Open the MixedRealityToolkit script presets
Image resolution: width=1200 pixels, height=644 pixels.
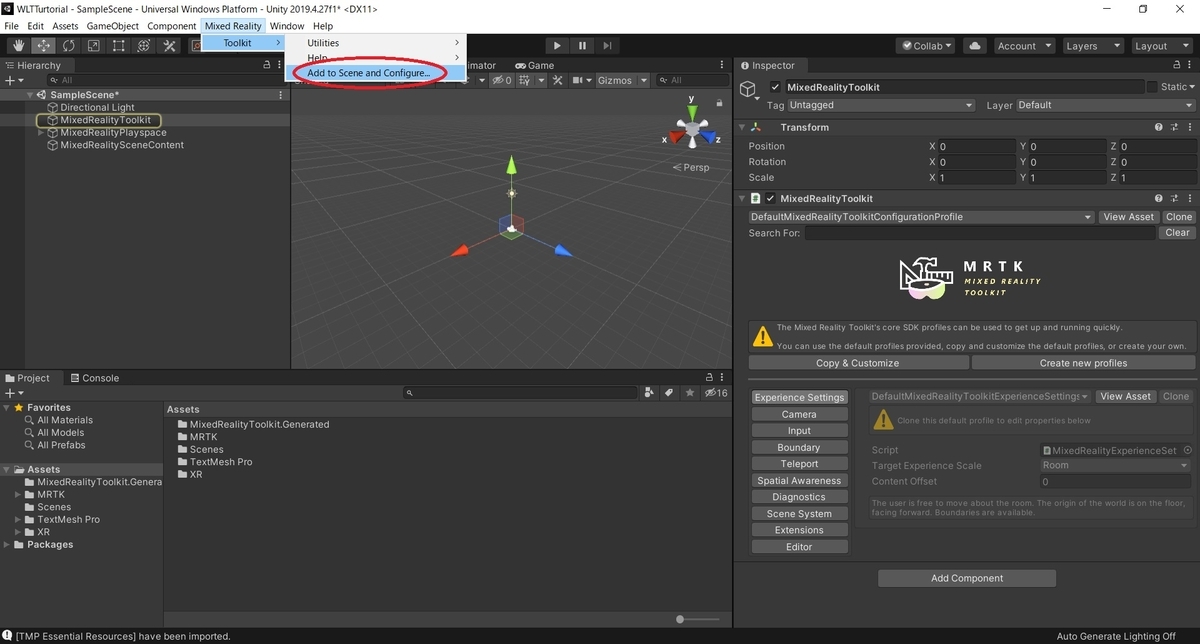tap(1173, 199)
